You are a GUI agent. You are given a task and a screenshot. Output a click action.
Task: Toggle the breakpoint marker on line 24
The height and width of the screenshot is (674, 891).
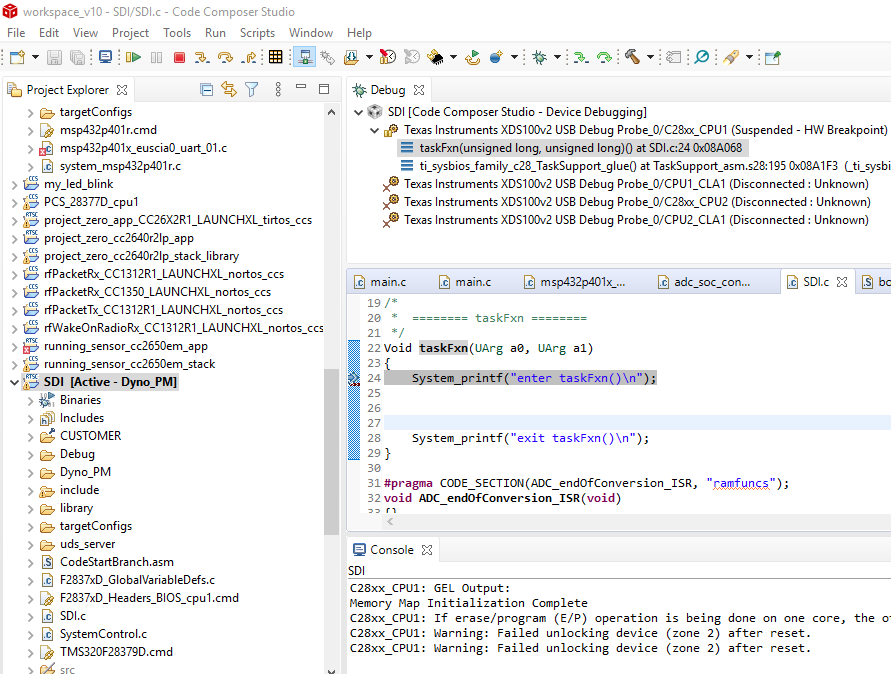(353, 378)
